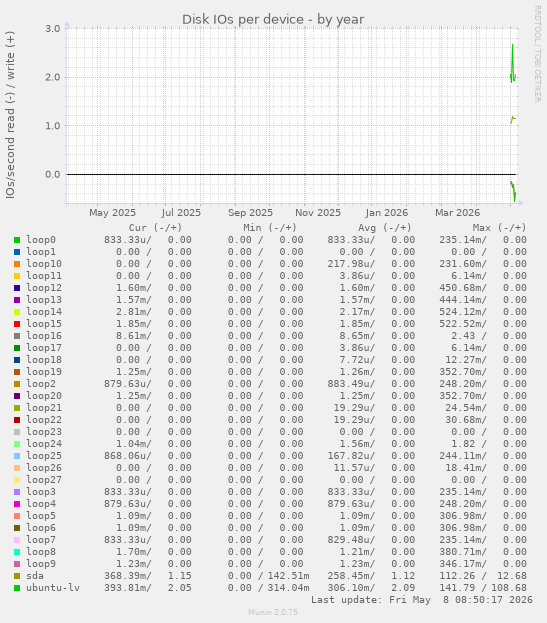Click the 'Jul 2025' axis label
Viewport: 547px width, 623px height.
[181, 213]
